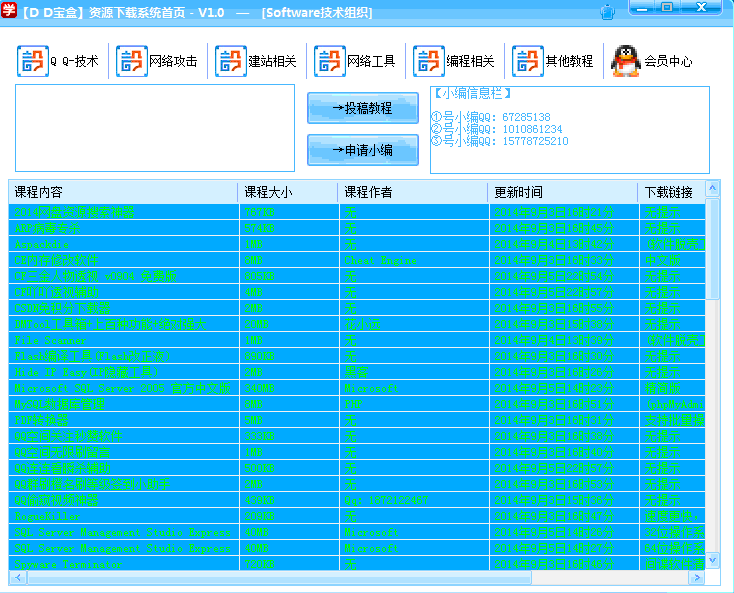Image resolution: width=734 pixels, height=593 pixels.
Task: Minimize the window
Action: coord(643,8)
